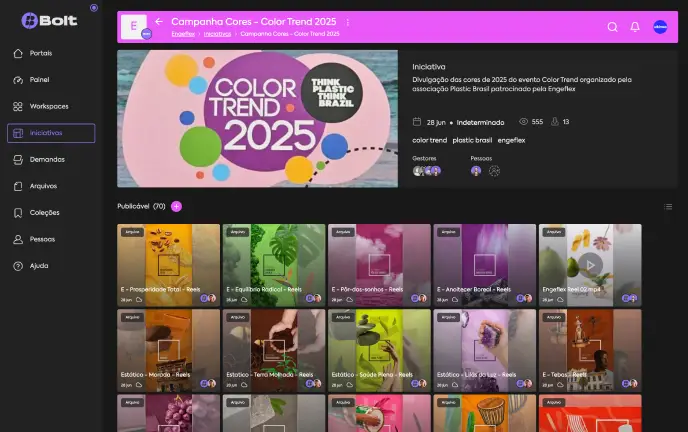688x432 pixels.
Task: Go to Workspaces in sidebar
Action: [51, 106]
